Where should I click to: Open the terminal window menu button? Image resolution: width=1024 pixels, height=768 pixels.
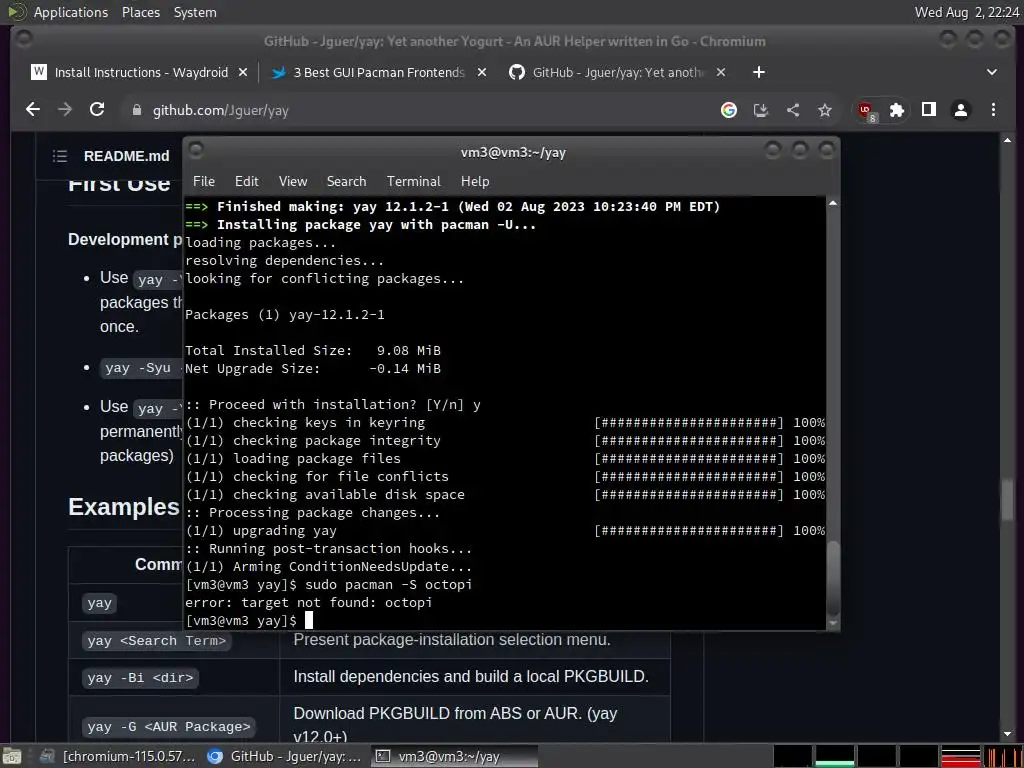196,150
